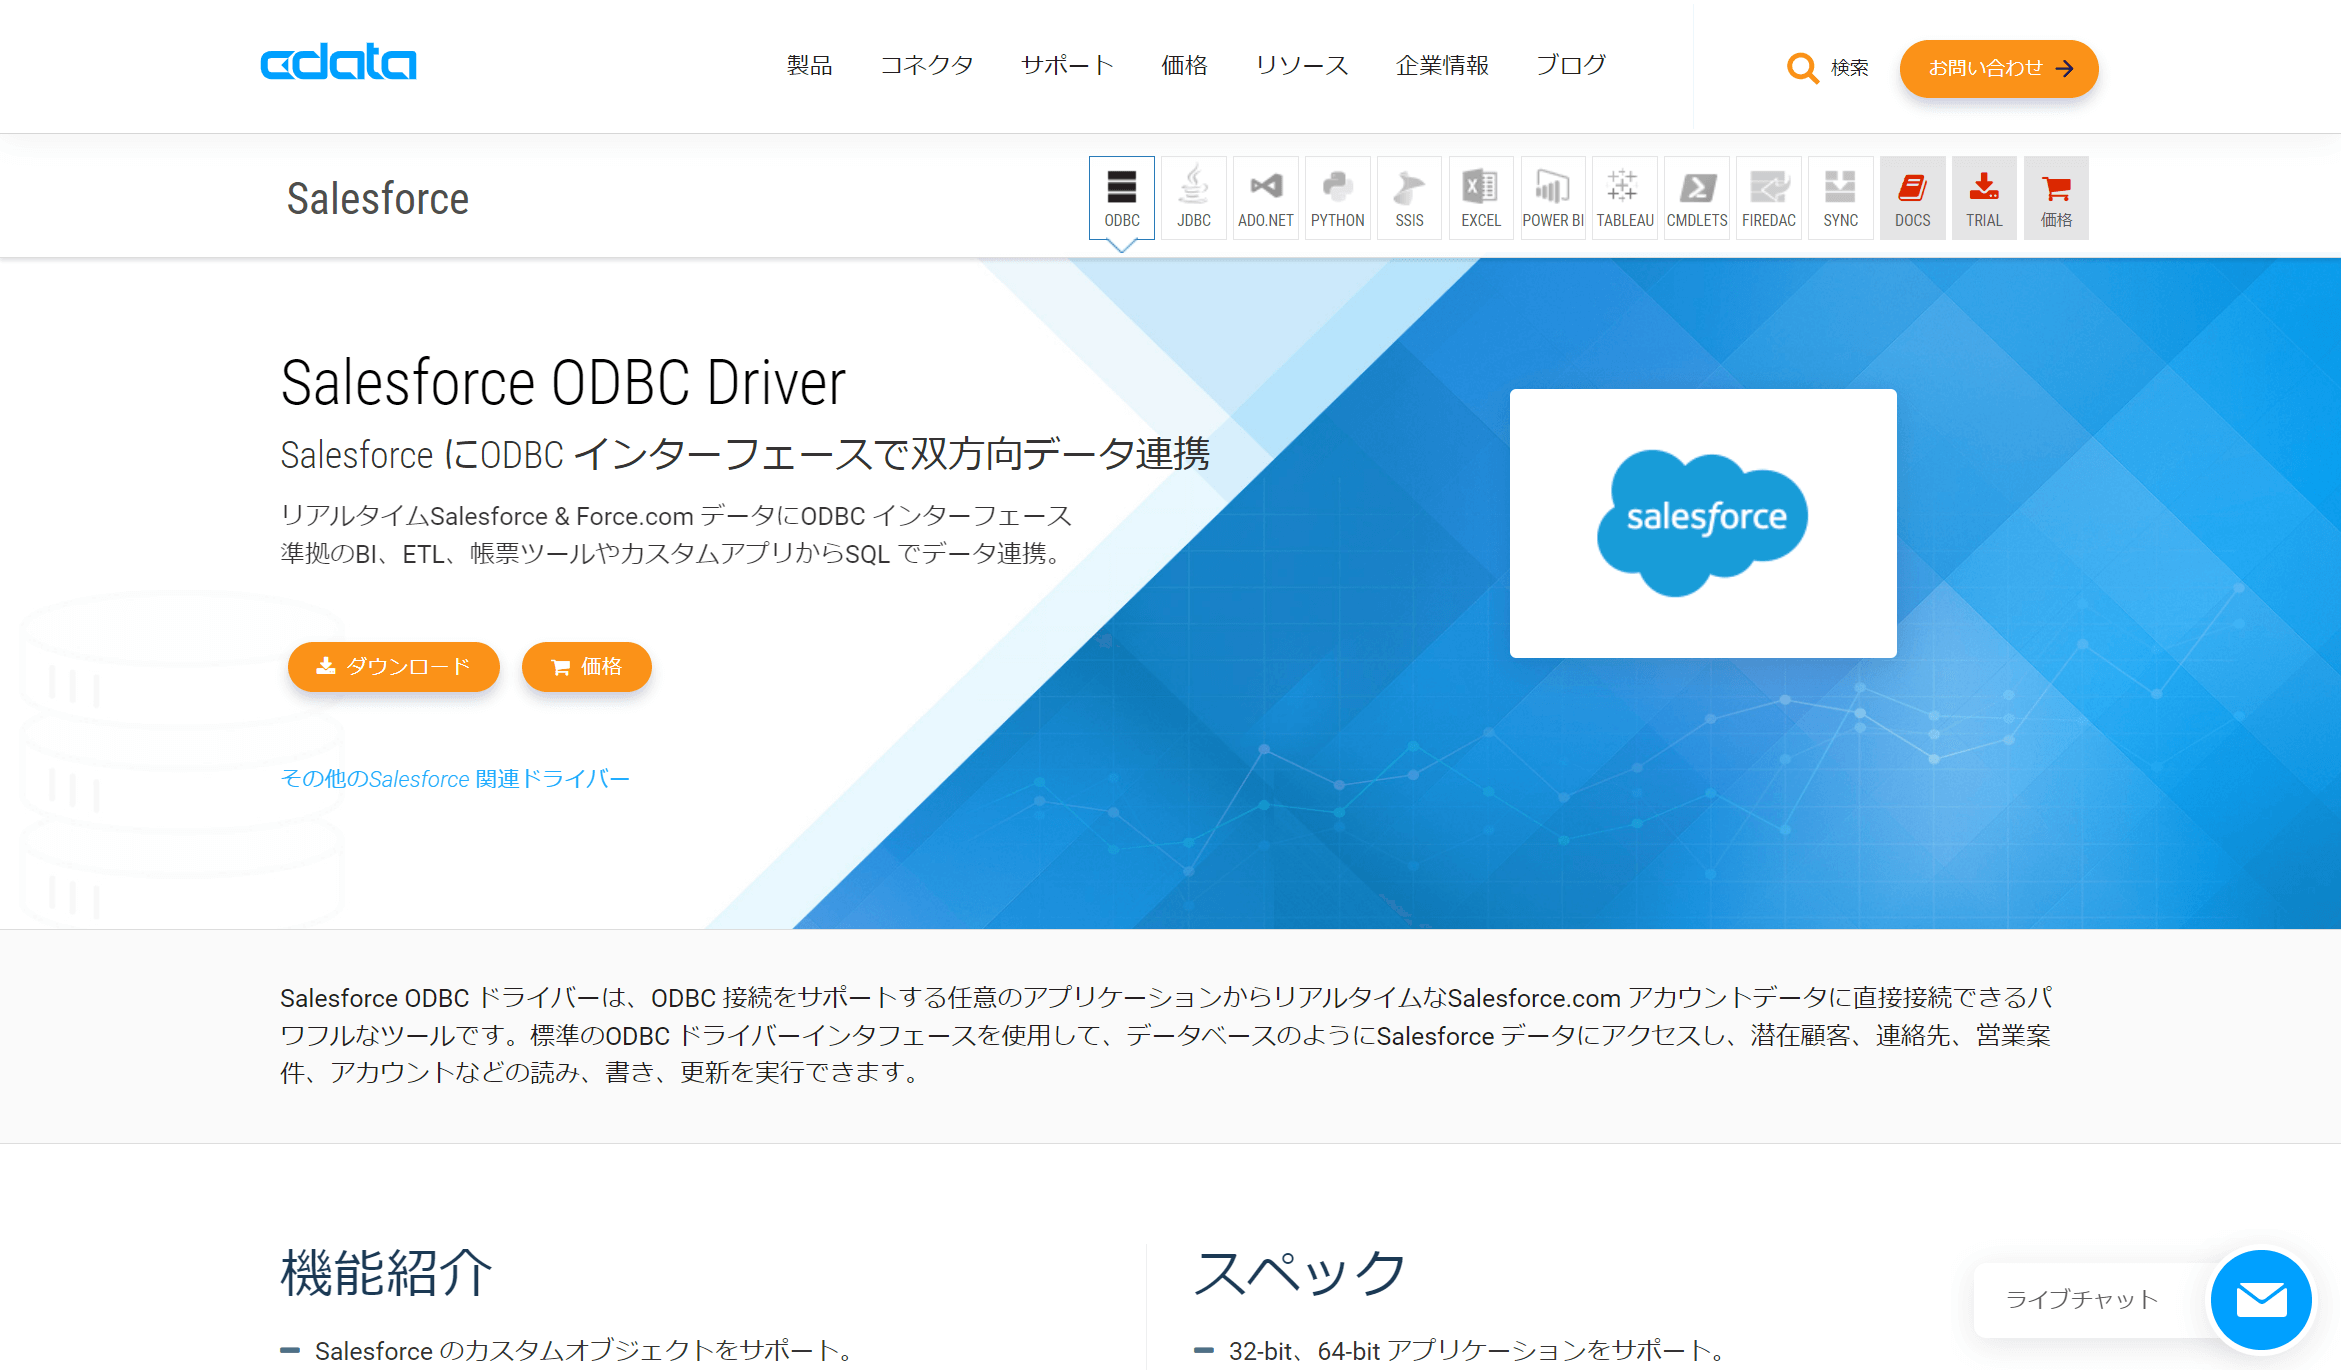Select the JDBC driver icon
The image size is (2341, 1370).
pos(1193,197)
